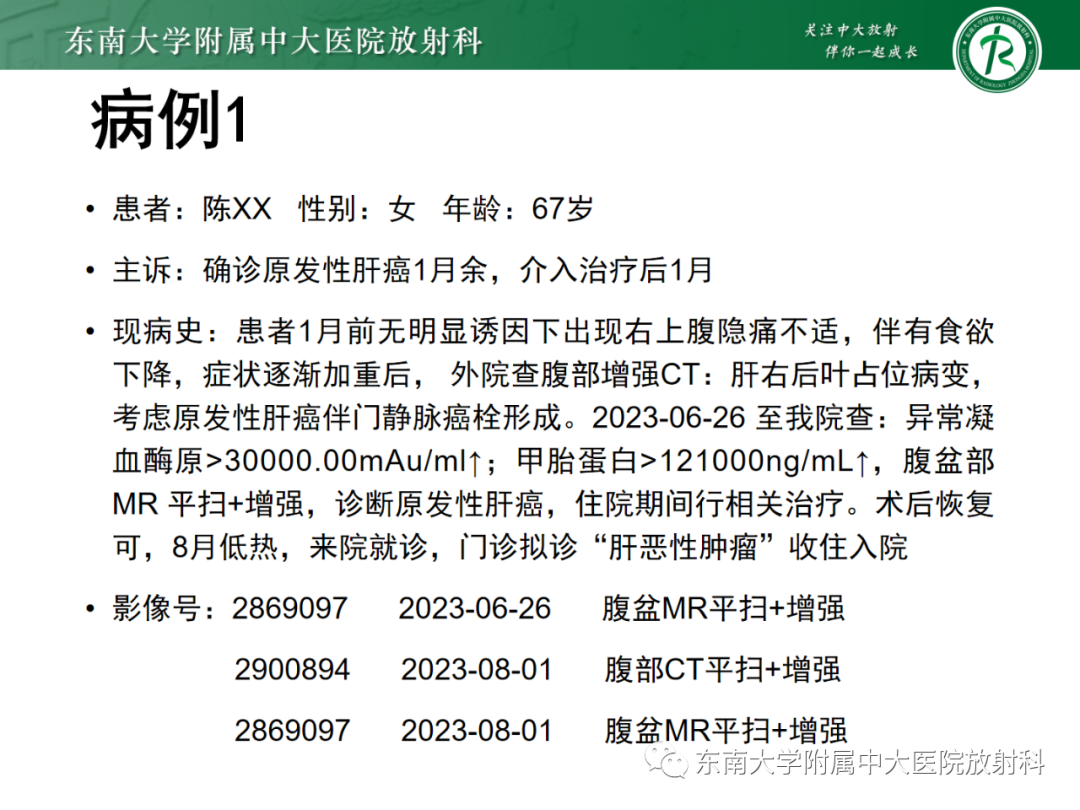Click image number 2900894
1080x810 pixels.
(292, 669)
